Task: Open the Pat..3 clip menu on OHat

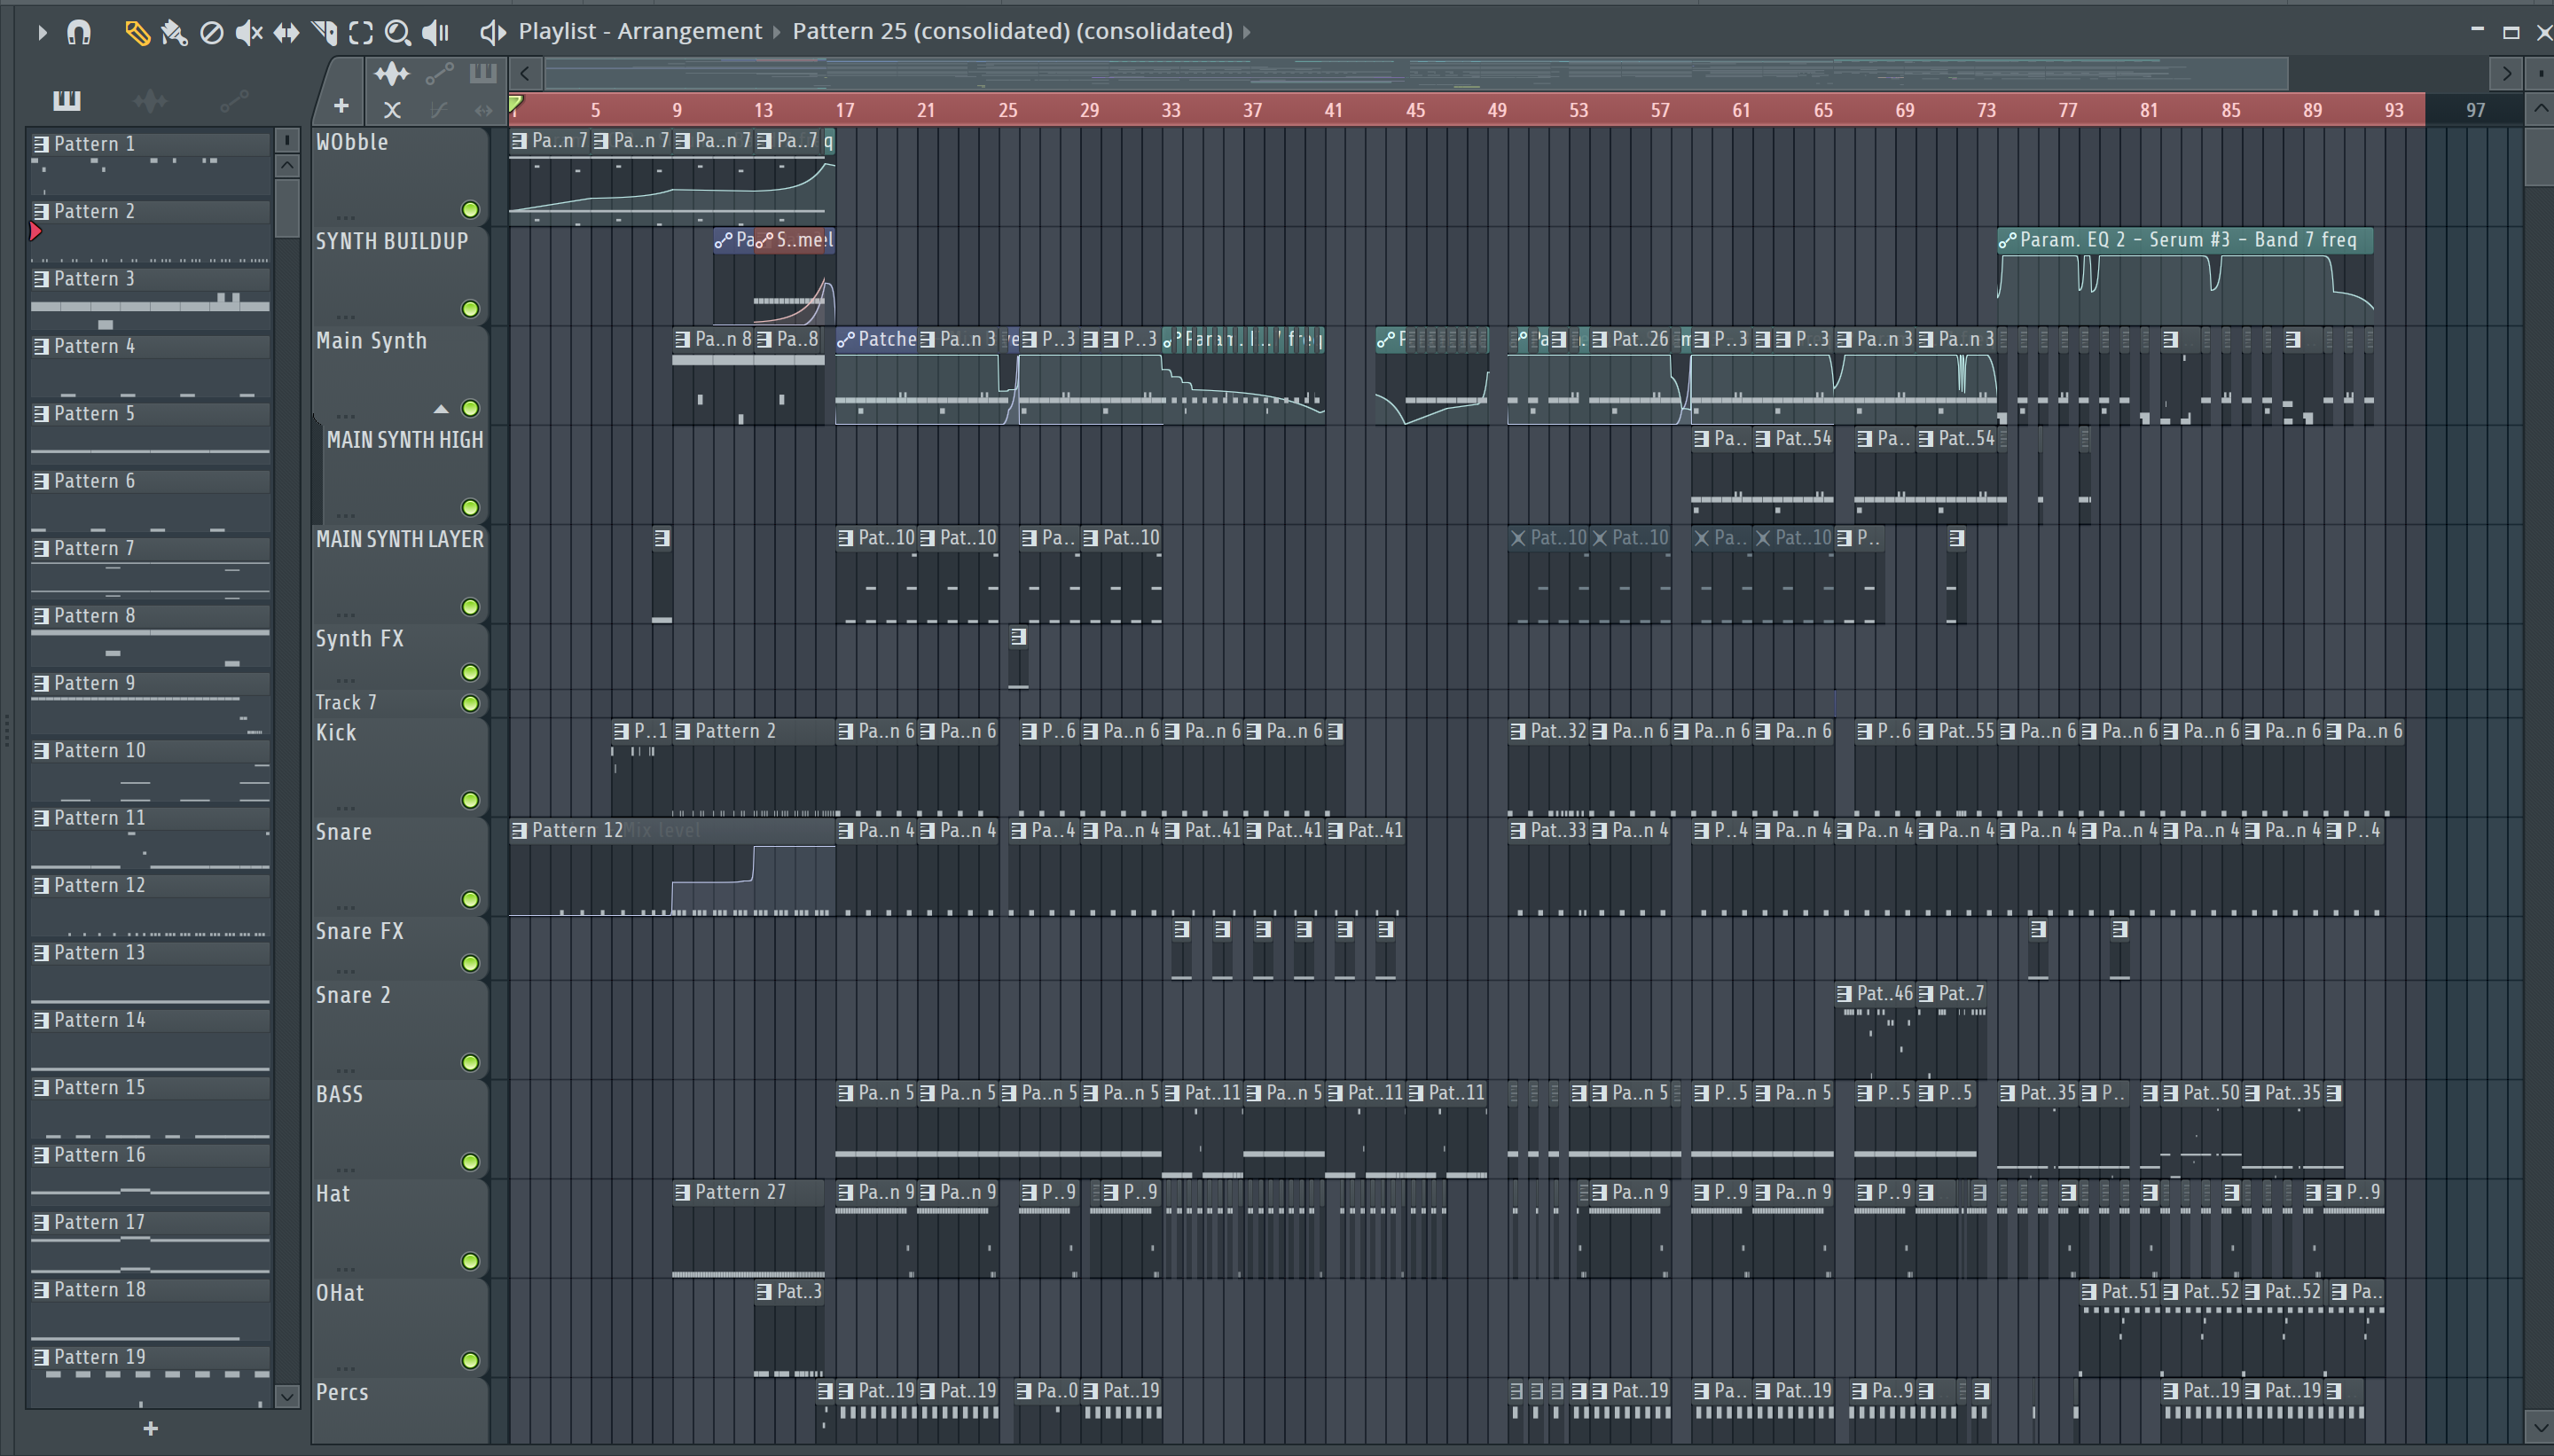Action: click(x=764, y=1291)
